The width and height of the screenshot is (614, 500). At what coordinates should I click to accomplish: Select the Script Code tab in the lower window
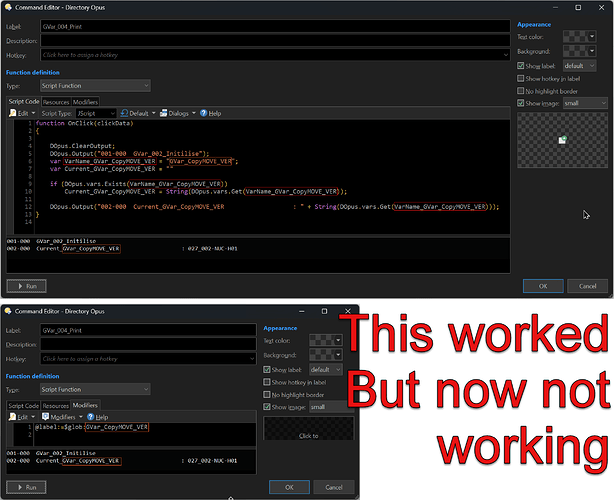(24, 405)
